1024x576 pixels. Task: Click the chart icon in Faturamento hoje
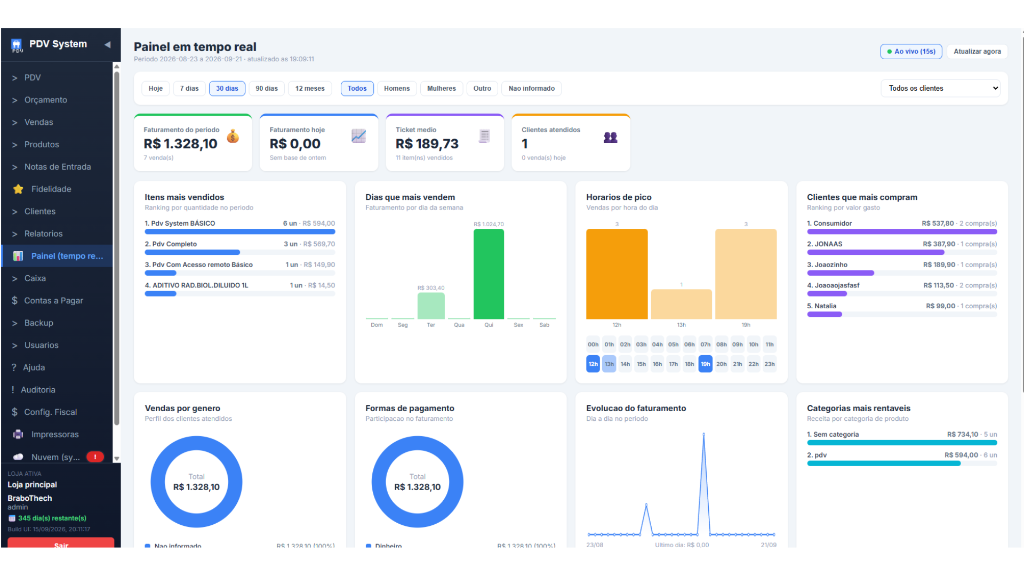tap(359, 136)
